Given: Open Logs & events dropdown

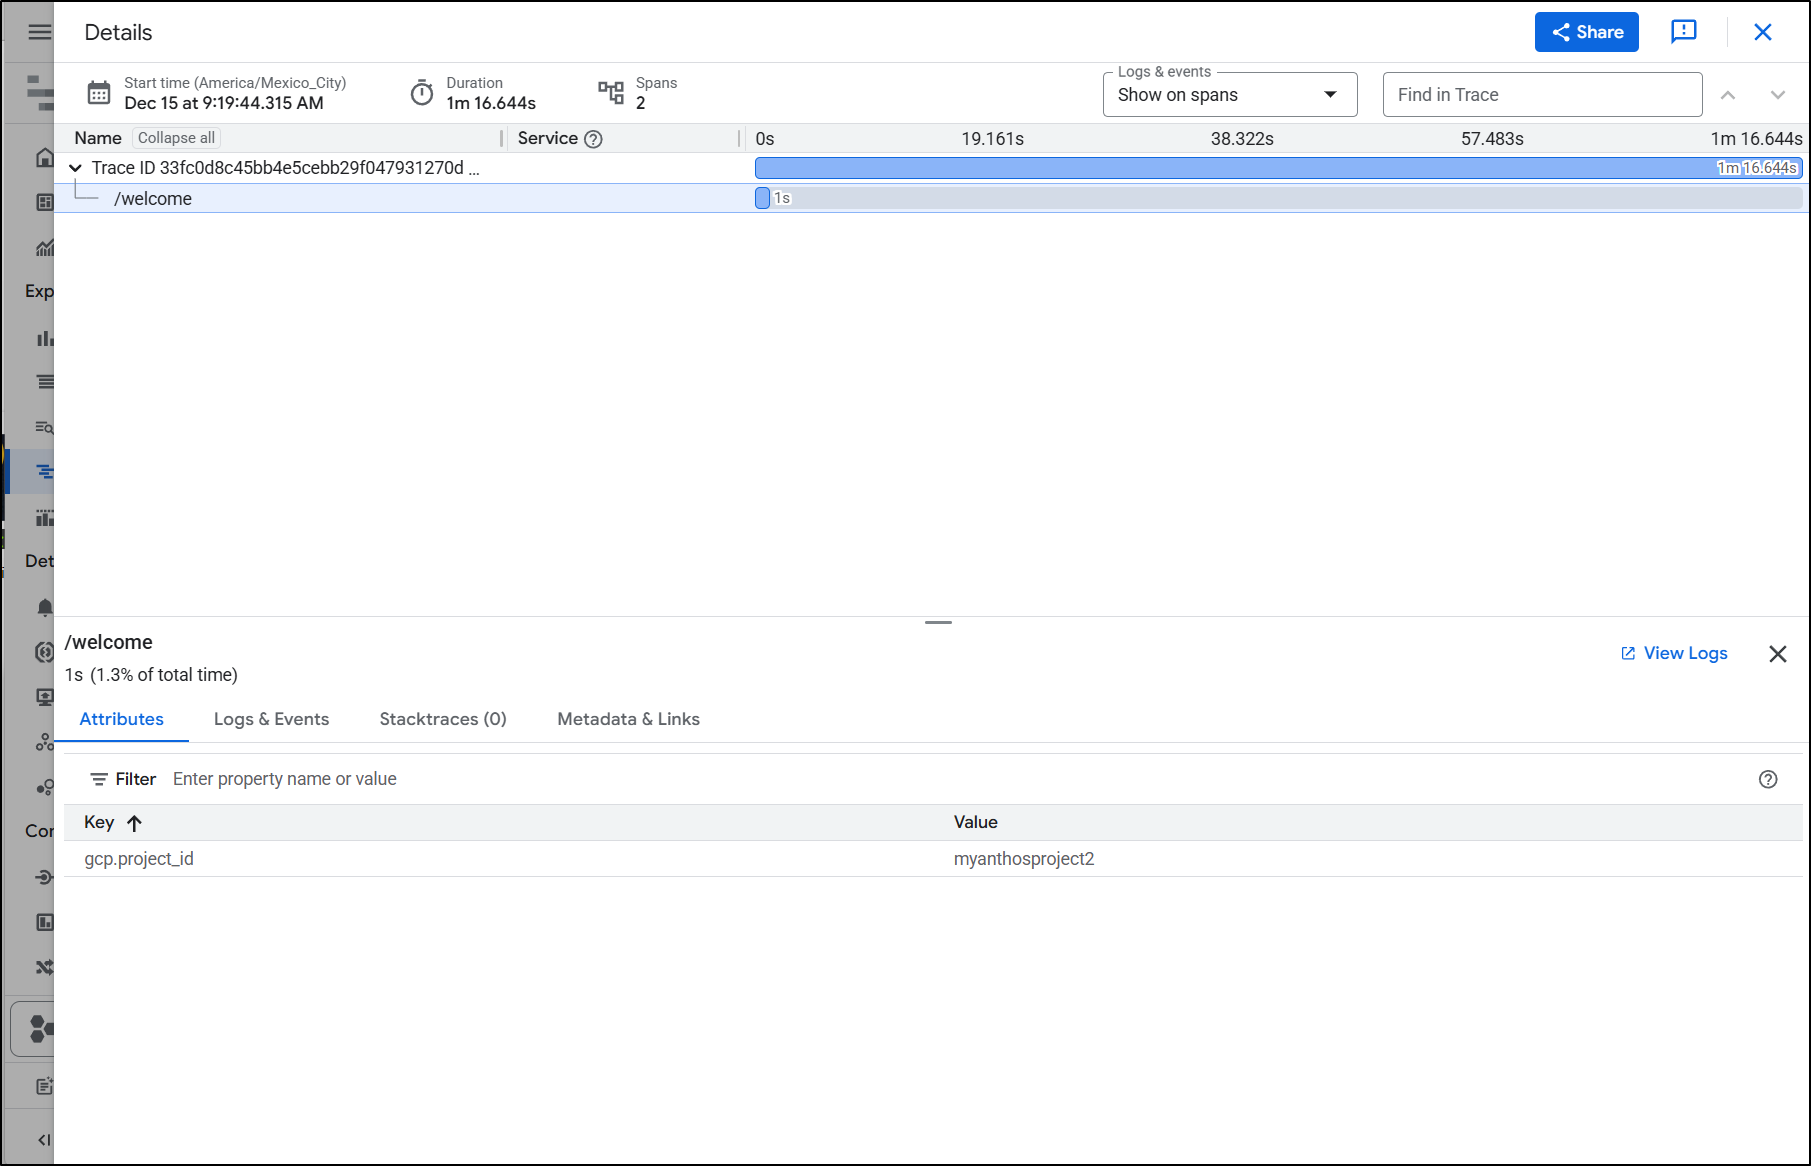Looking at the screenshot, I should pos(1229,95).
